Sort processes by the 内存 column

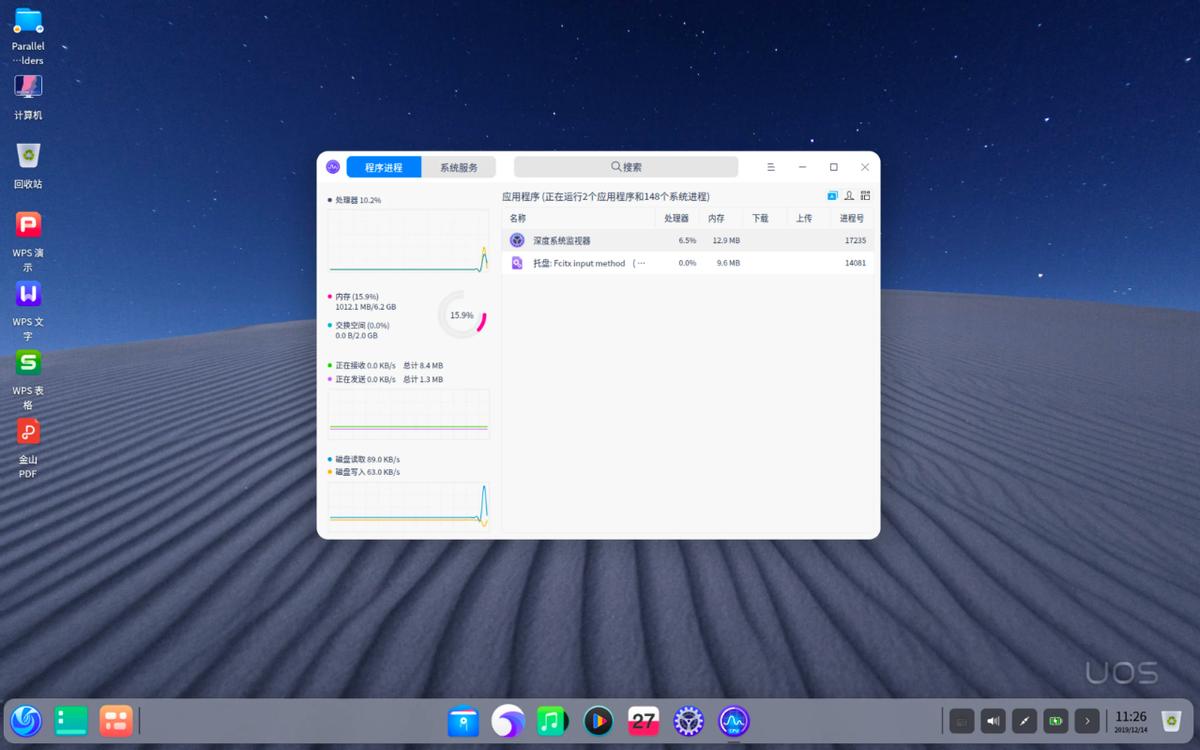coord(717,217)
